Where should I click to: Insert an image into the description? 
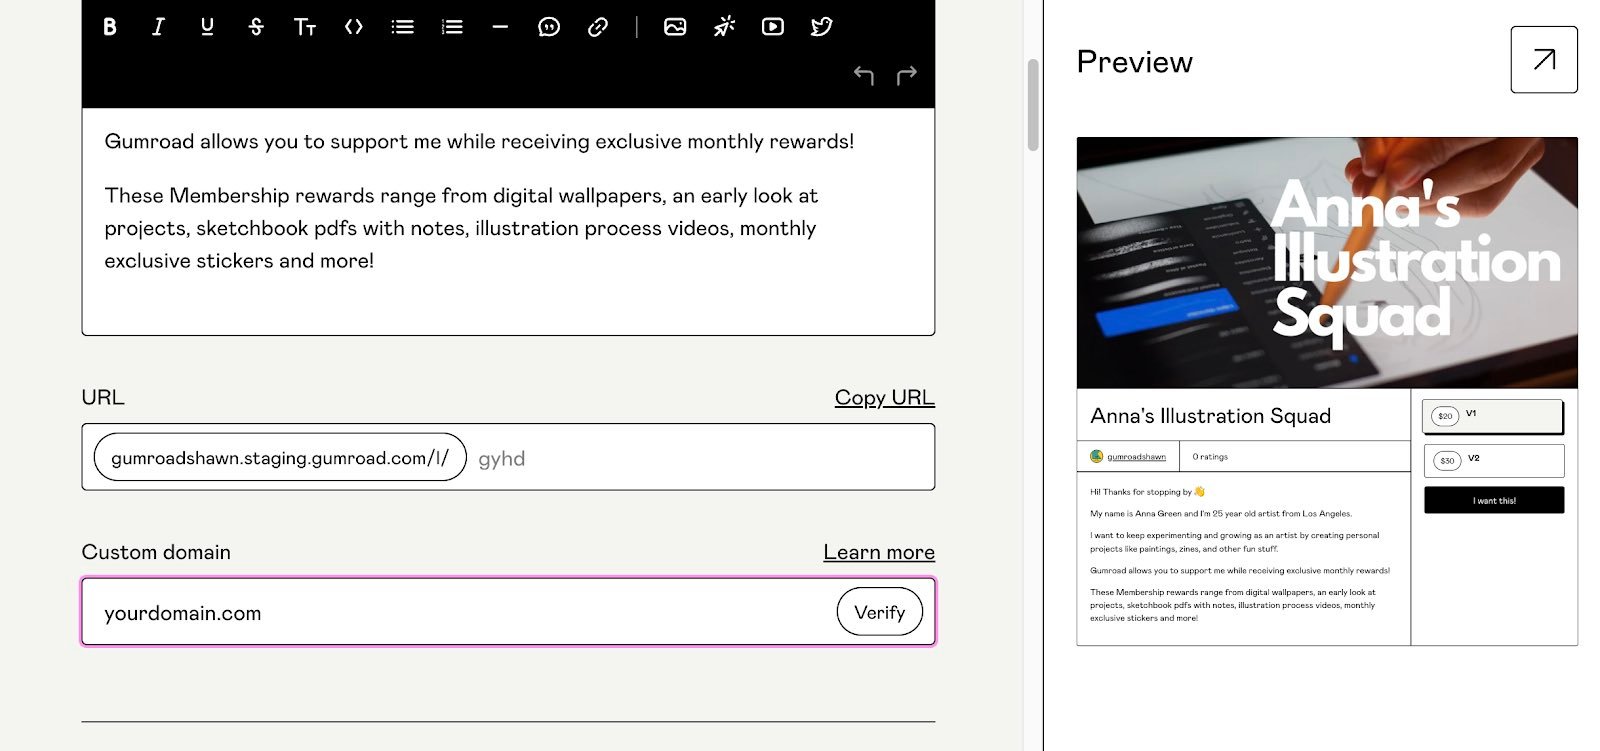click(x=675, y=27)
